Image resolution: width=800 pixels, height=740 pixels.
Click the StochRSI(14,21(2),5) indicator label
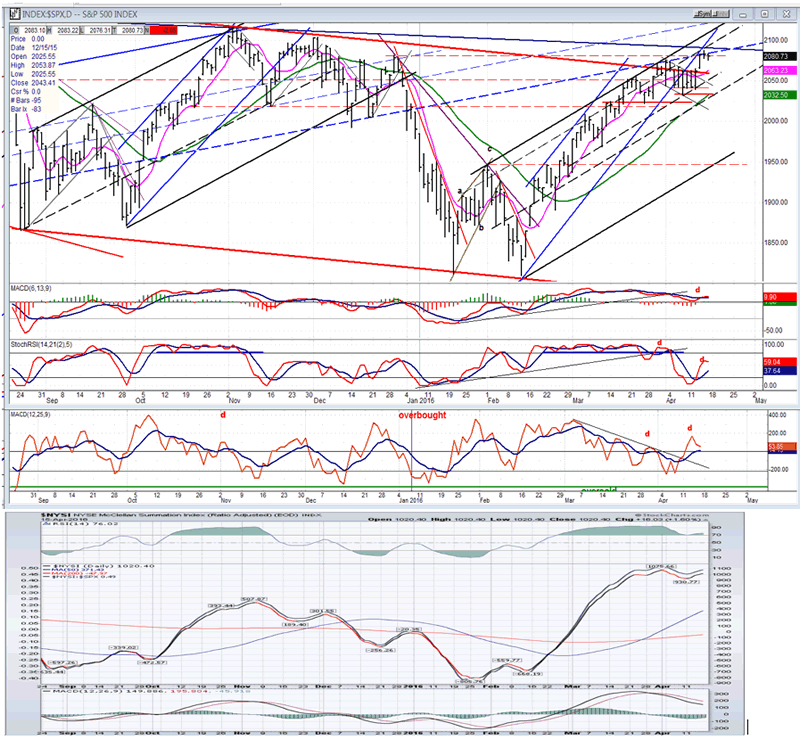coord(41,344)
